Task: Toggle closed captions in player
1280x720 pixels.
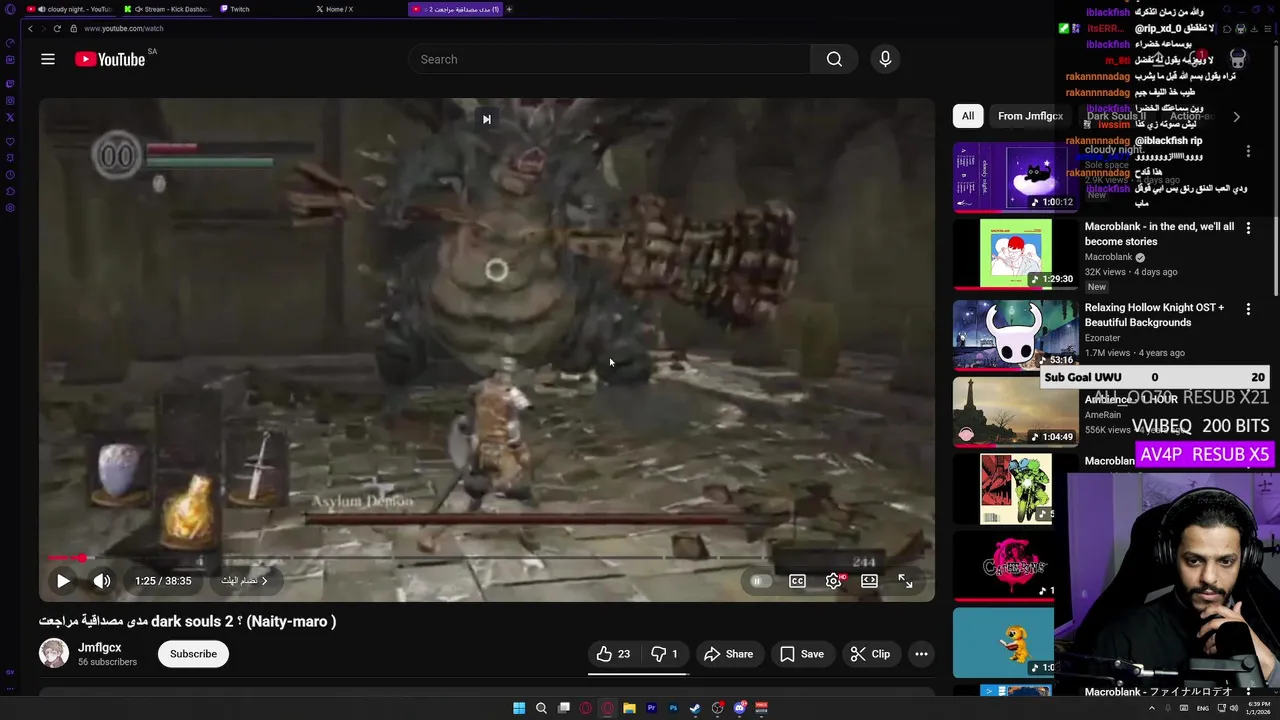Action: 797,581
